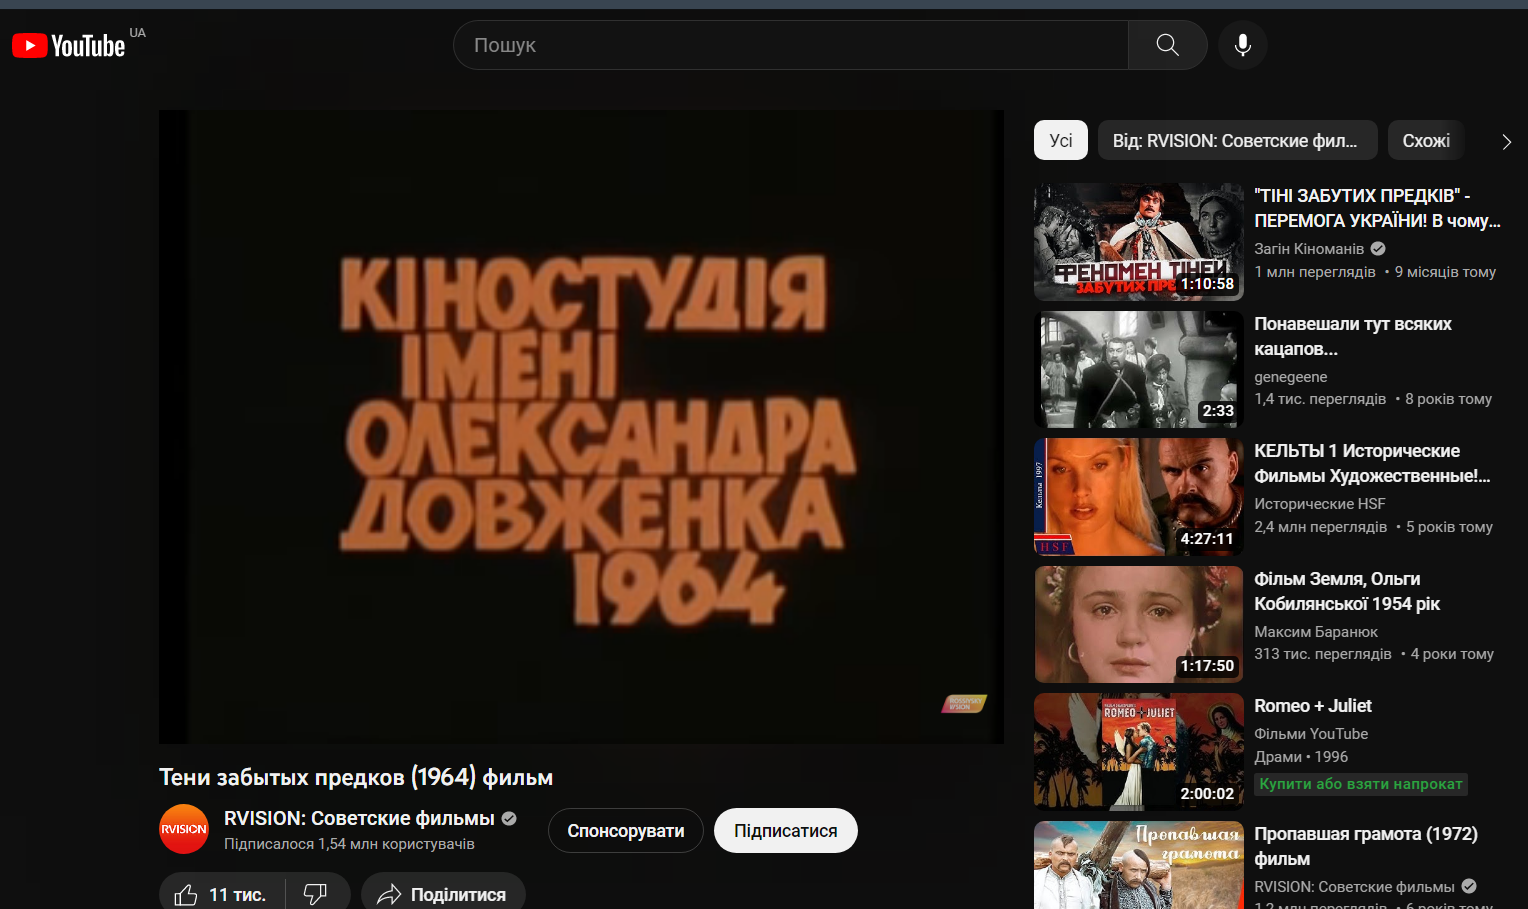Click Фільми YouTube label under Romeo + Juliet
The width and height of the screenshot is (1528, 909).
click(x=1311, y=734)
